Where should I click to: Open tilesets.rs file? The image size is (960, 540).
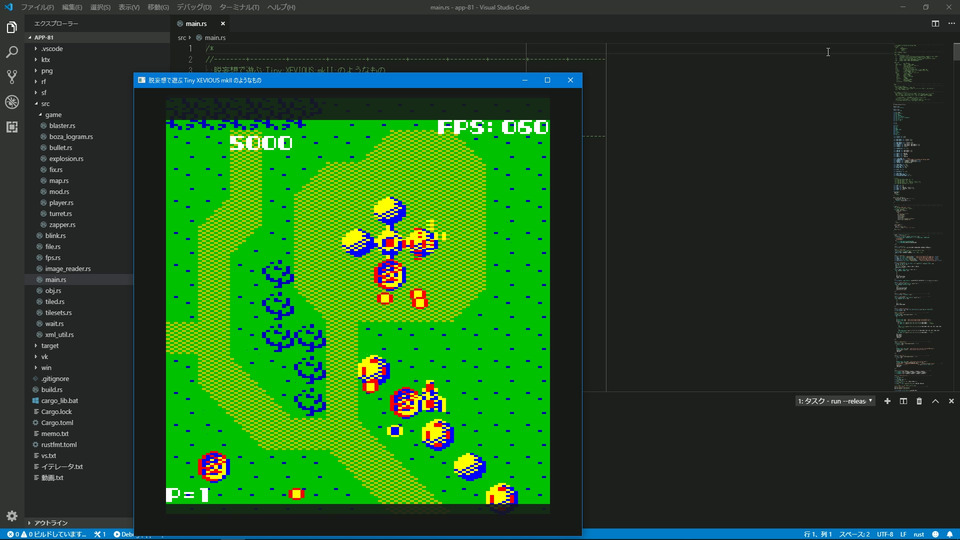coord(58,312)
